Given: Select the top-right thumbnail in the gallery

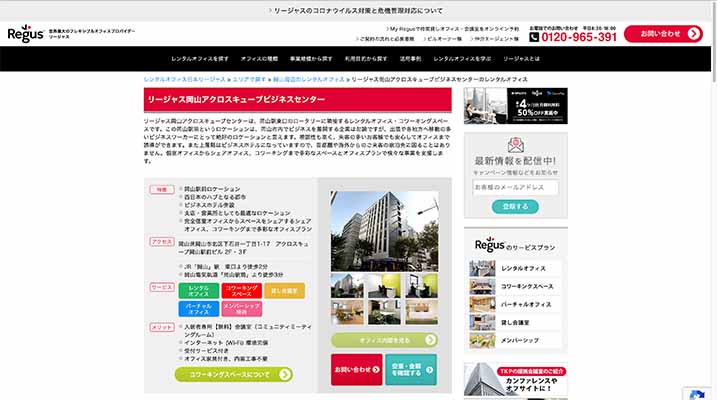Looking at the screenshot, I should point(421,285).
